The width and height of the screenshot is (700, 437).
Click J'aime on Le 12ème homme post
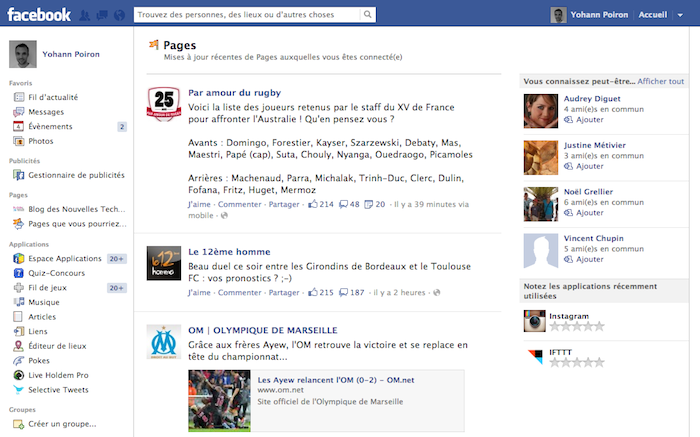pyautogui.click(x=199, y=293)
